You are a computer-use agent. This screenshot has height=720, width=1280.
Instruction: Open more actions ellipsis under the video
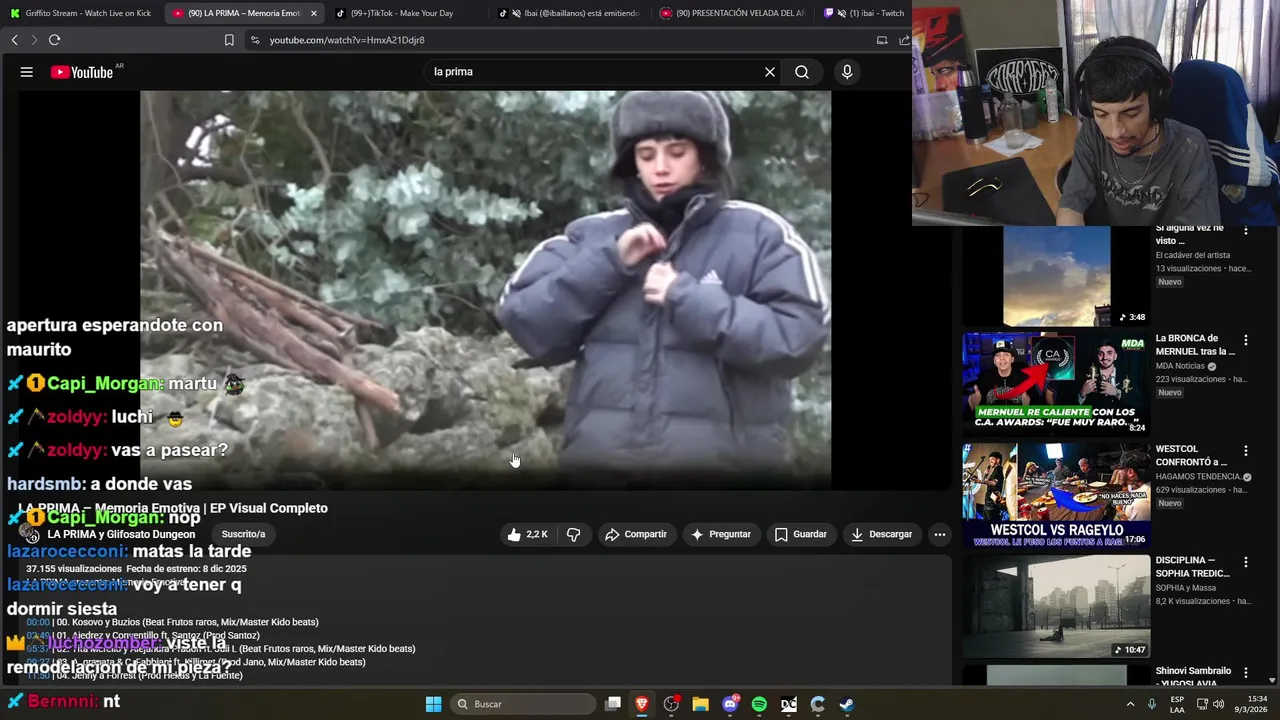pyautogui.click(x=939, y=534)
